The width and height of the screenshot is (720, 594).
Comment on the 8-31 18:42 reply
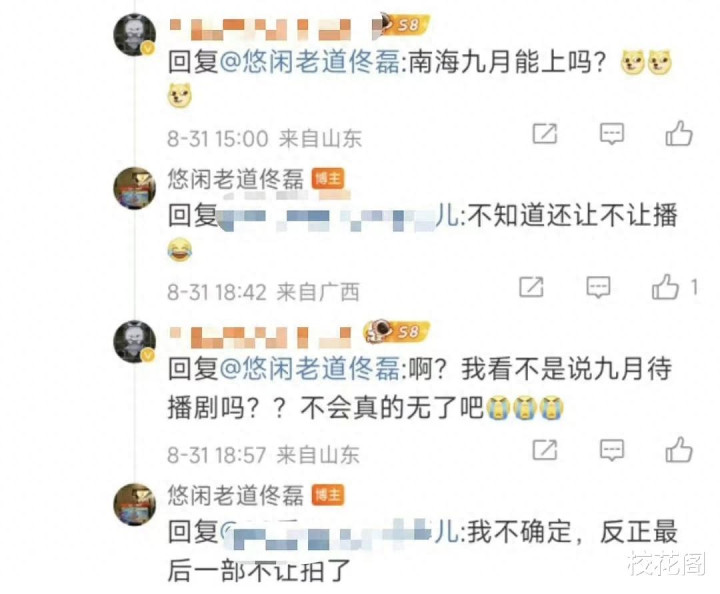598,287
